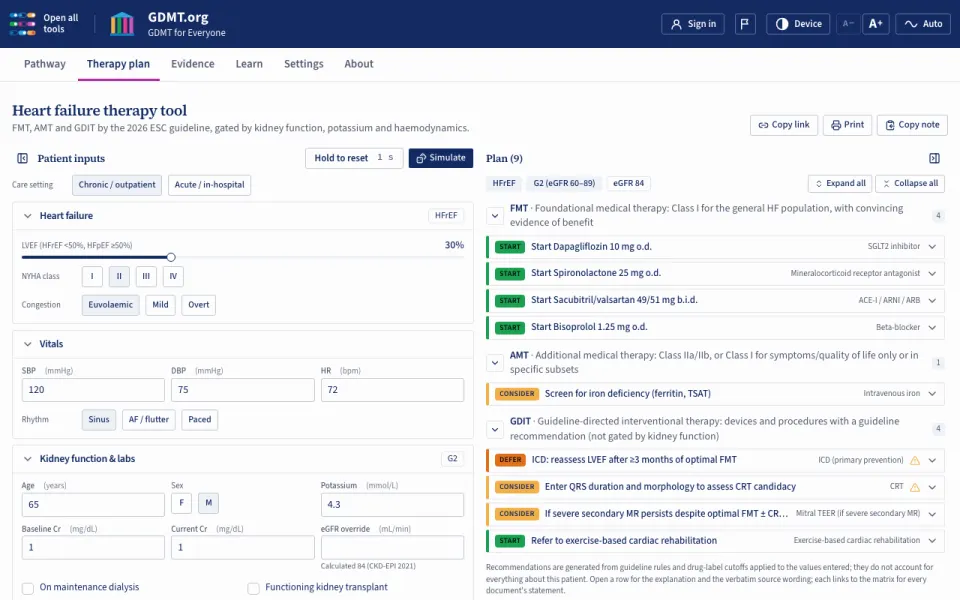This screenshot has width=960, height=600.
Task: Click the CRT row warning triangle
Action: tap(915, 487)
